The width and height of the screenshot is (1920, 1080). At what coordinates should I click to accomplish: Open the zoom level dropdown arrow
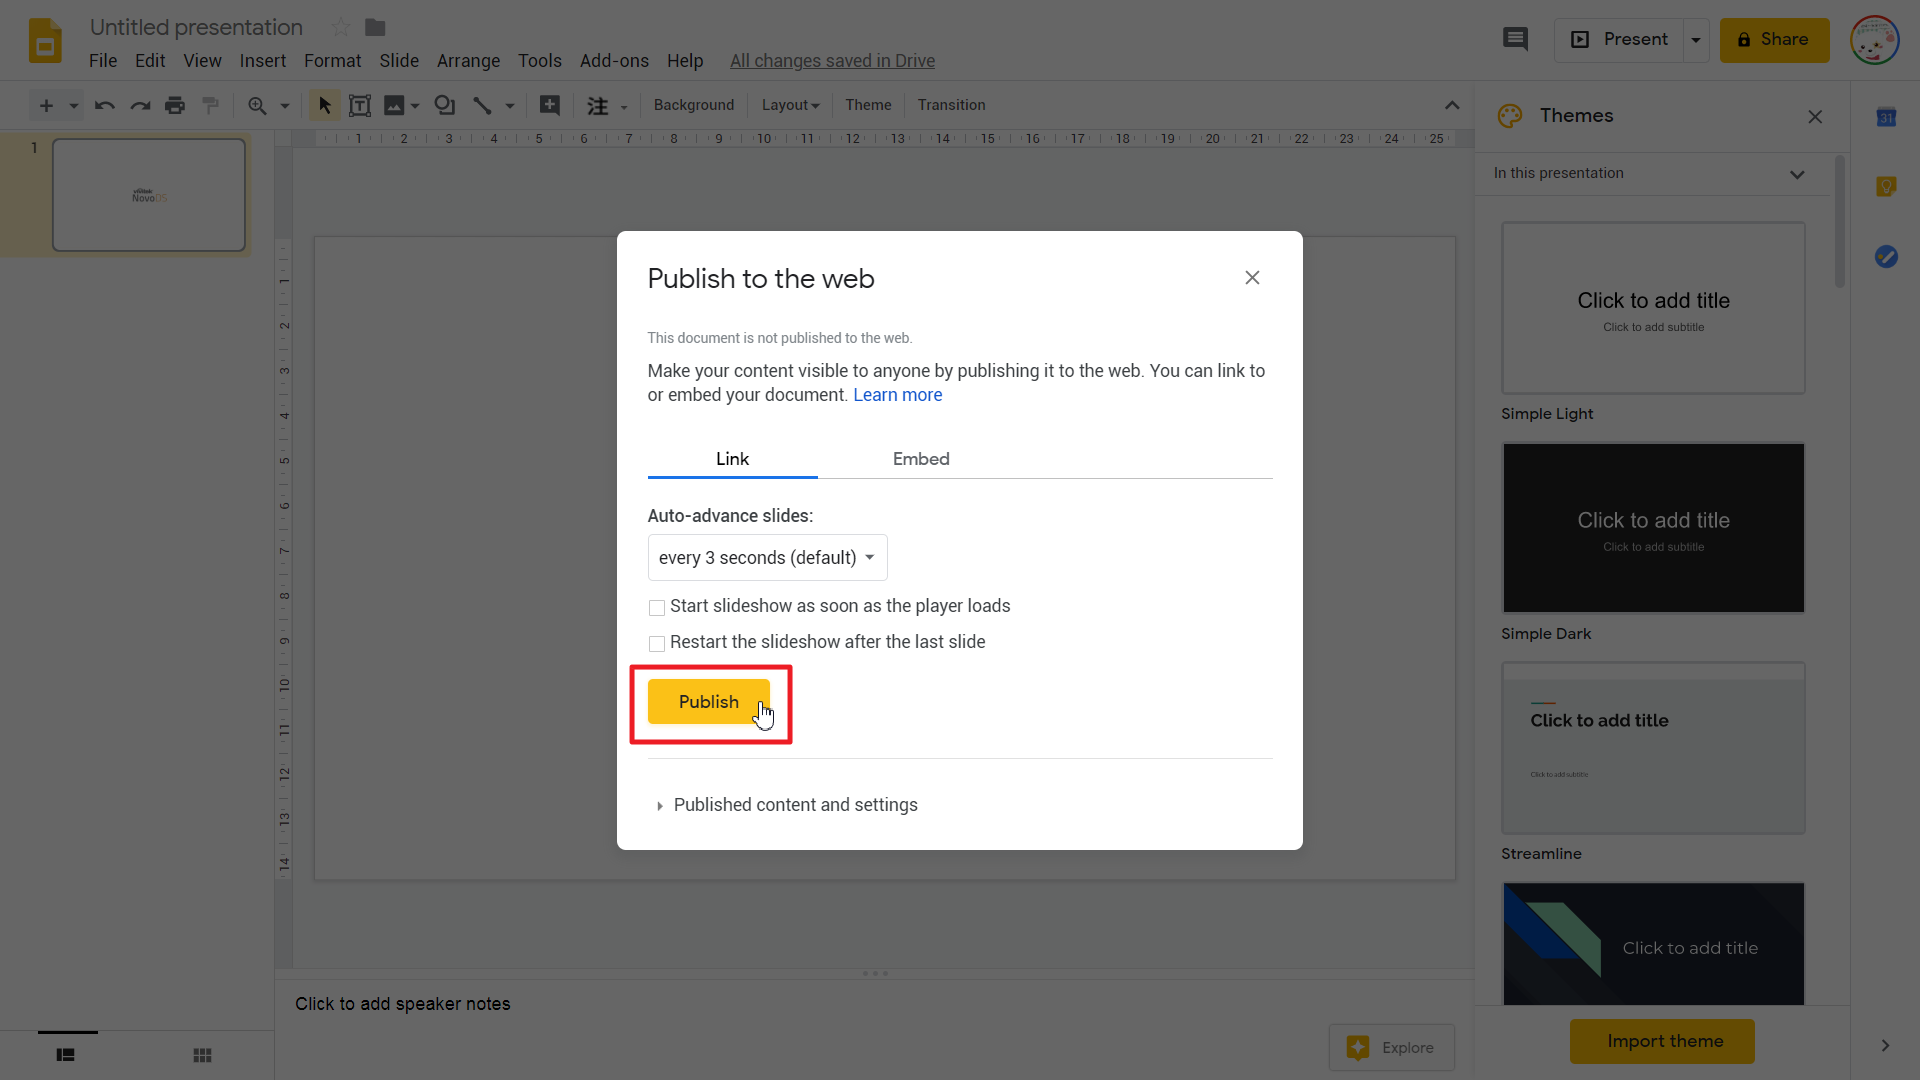click(284, 105)
